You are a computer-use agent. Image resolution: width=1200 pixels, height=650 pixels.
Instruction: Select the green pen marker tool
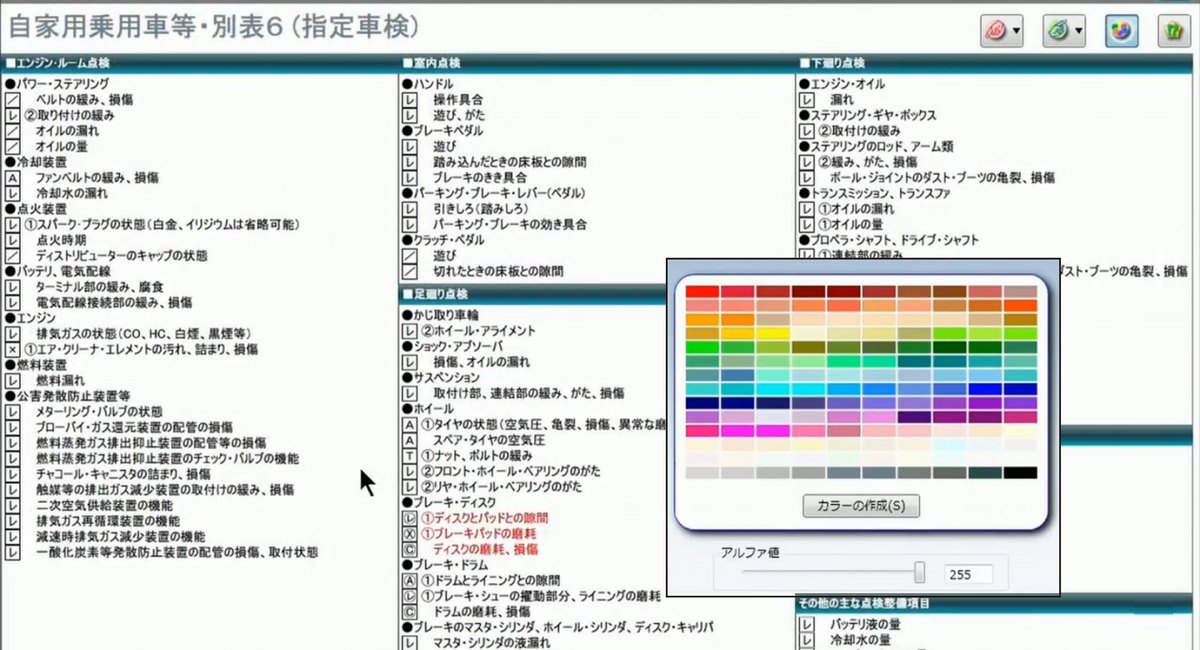[x=1057, y=30]
